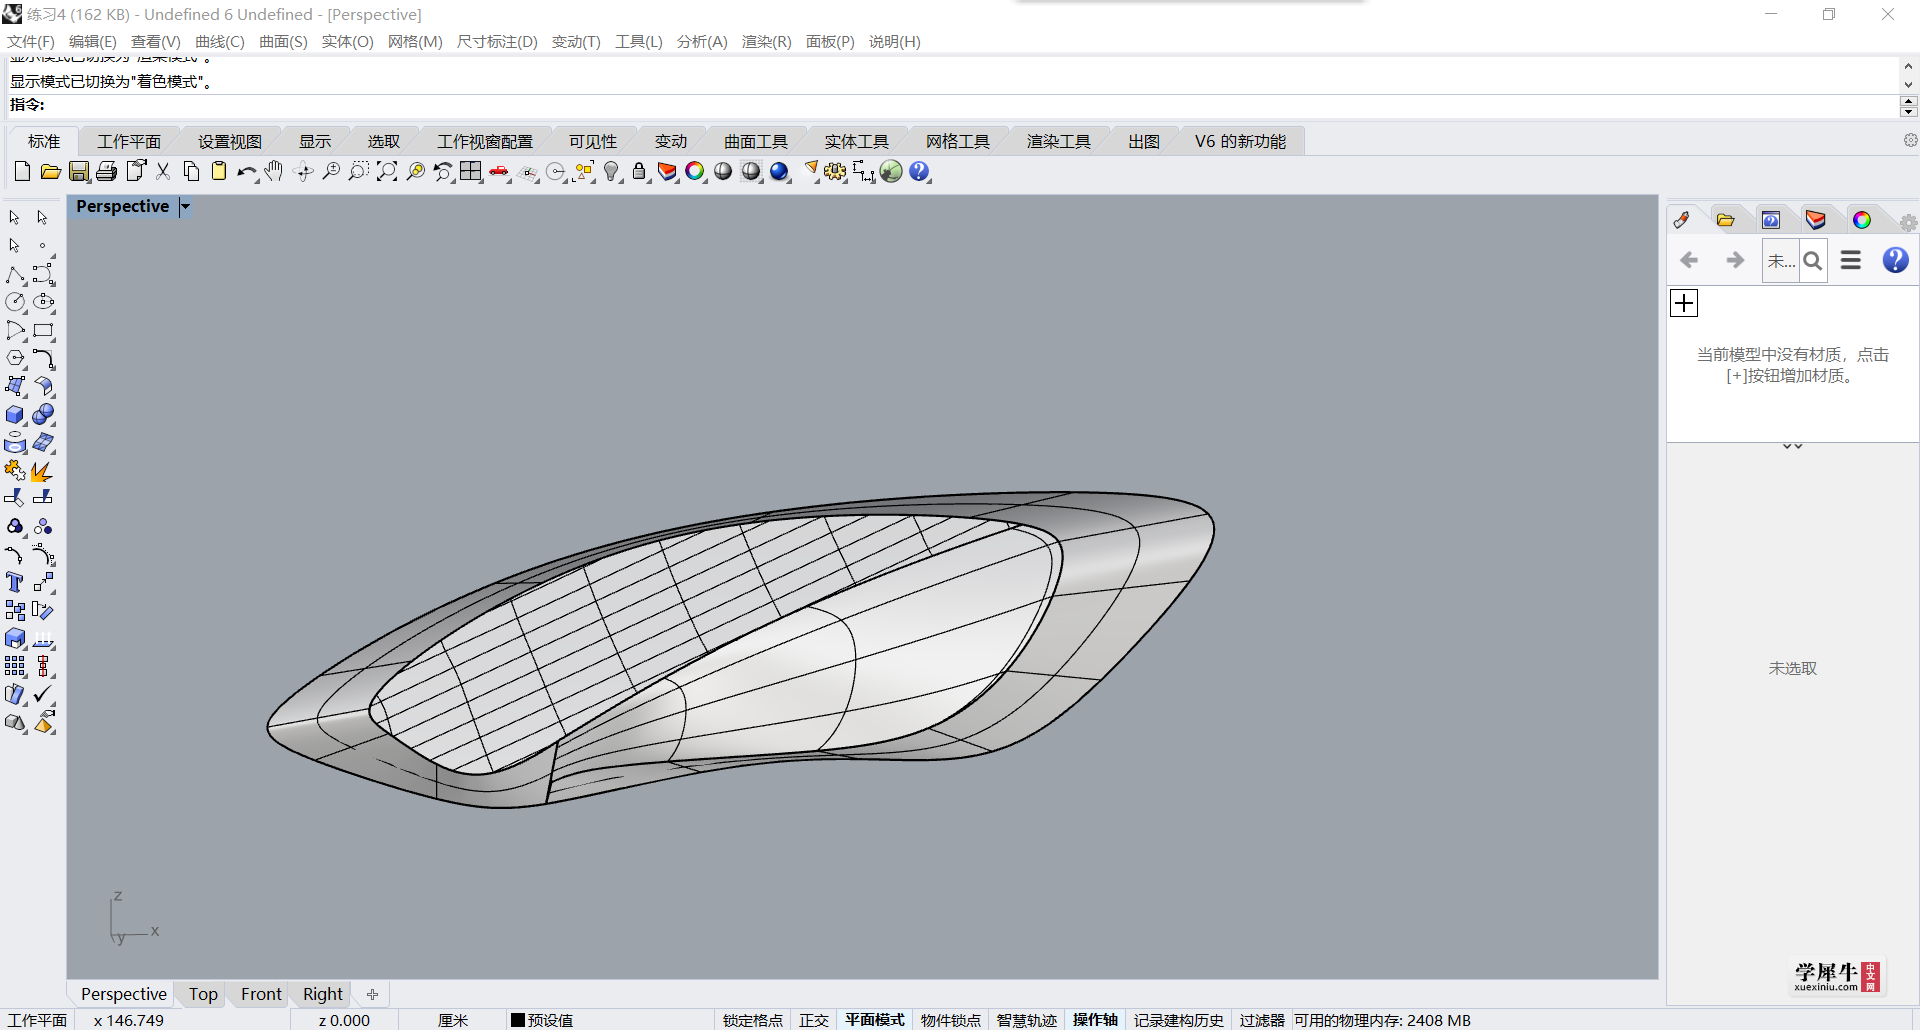Add a new viewport tab button

coord(373,994)
